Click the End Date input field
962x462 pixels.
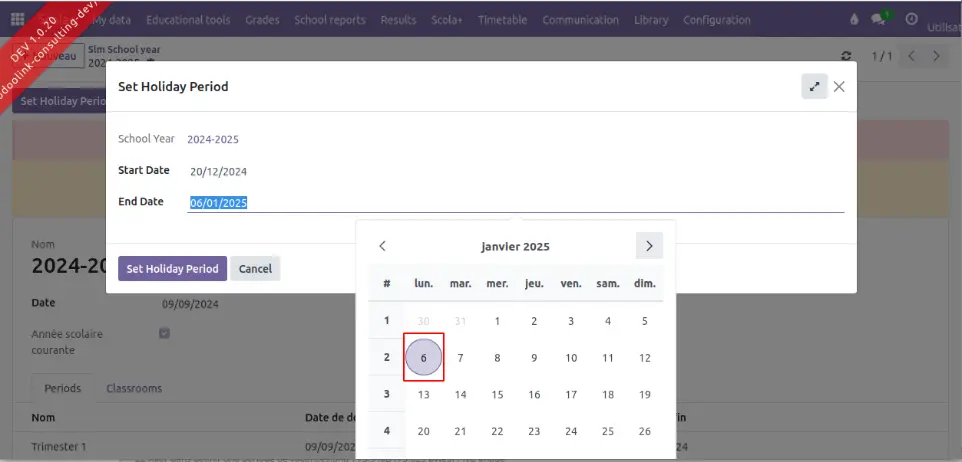coord(515,202)
